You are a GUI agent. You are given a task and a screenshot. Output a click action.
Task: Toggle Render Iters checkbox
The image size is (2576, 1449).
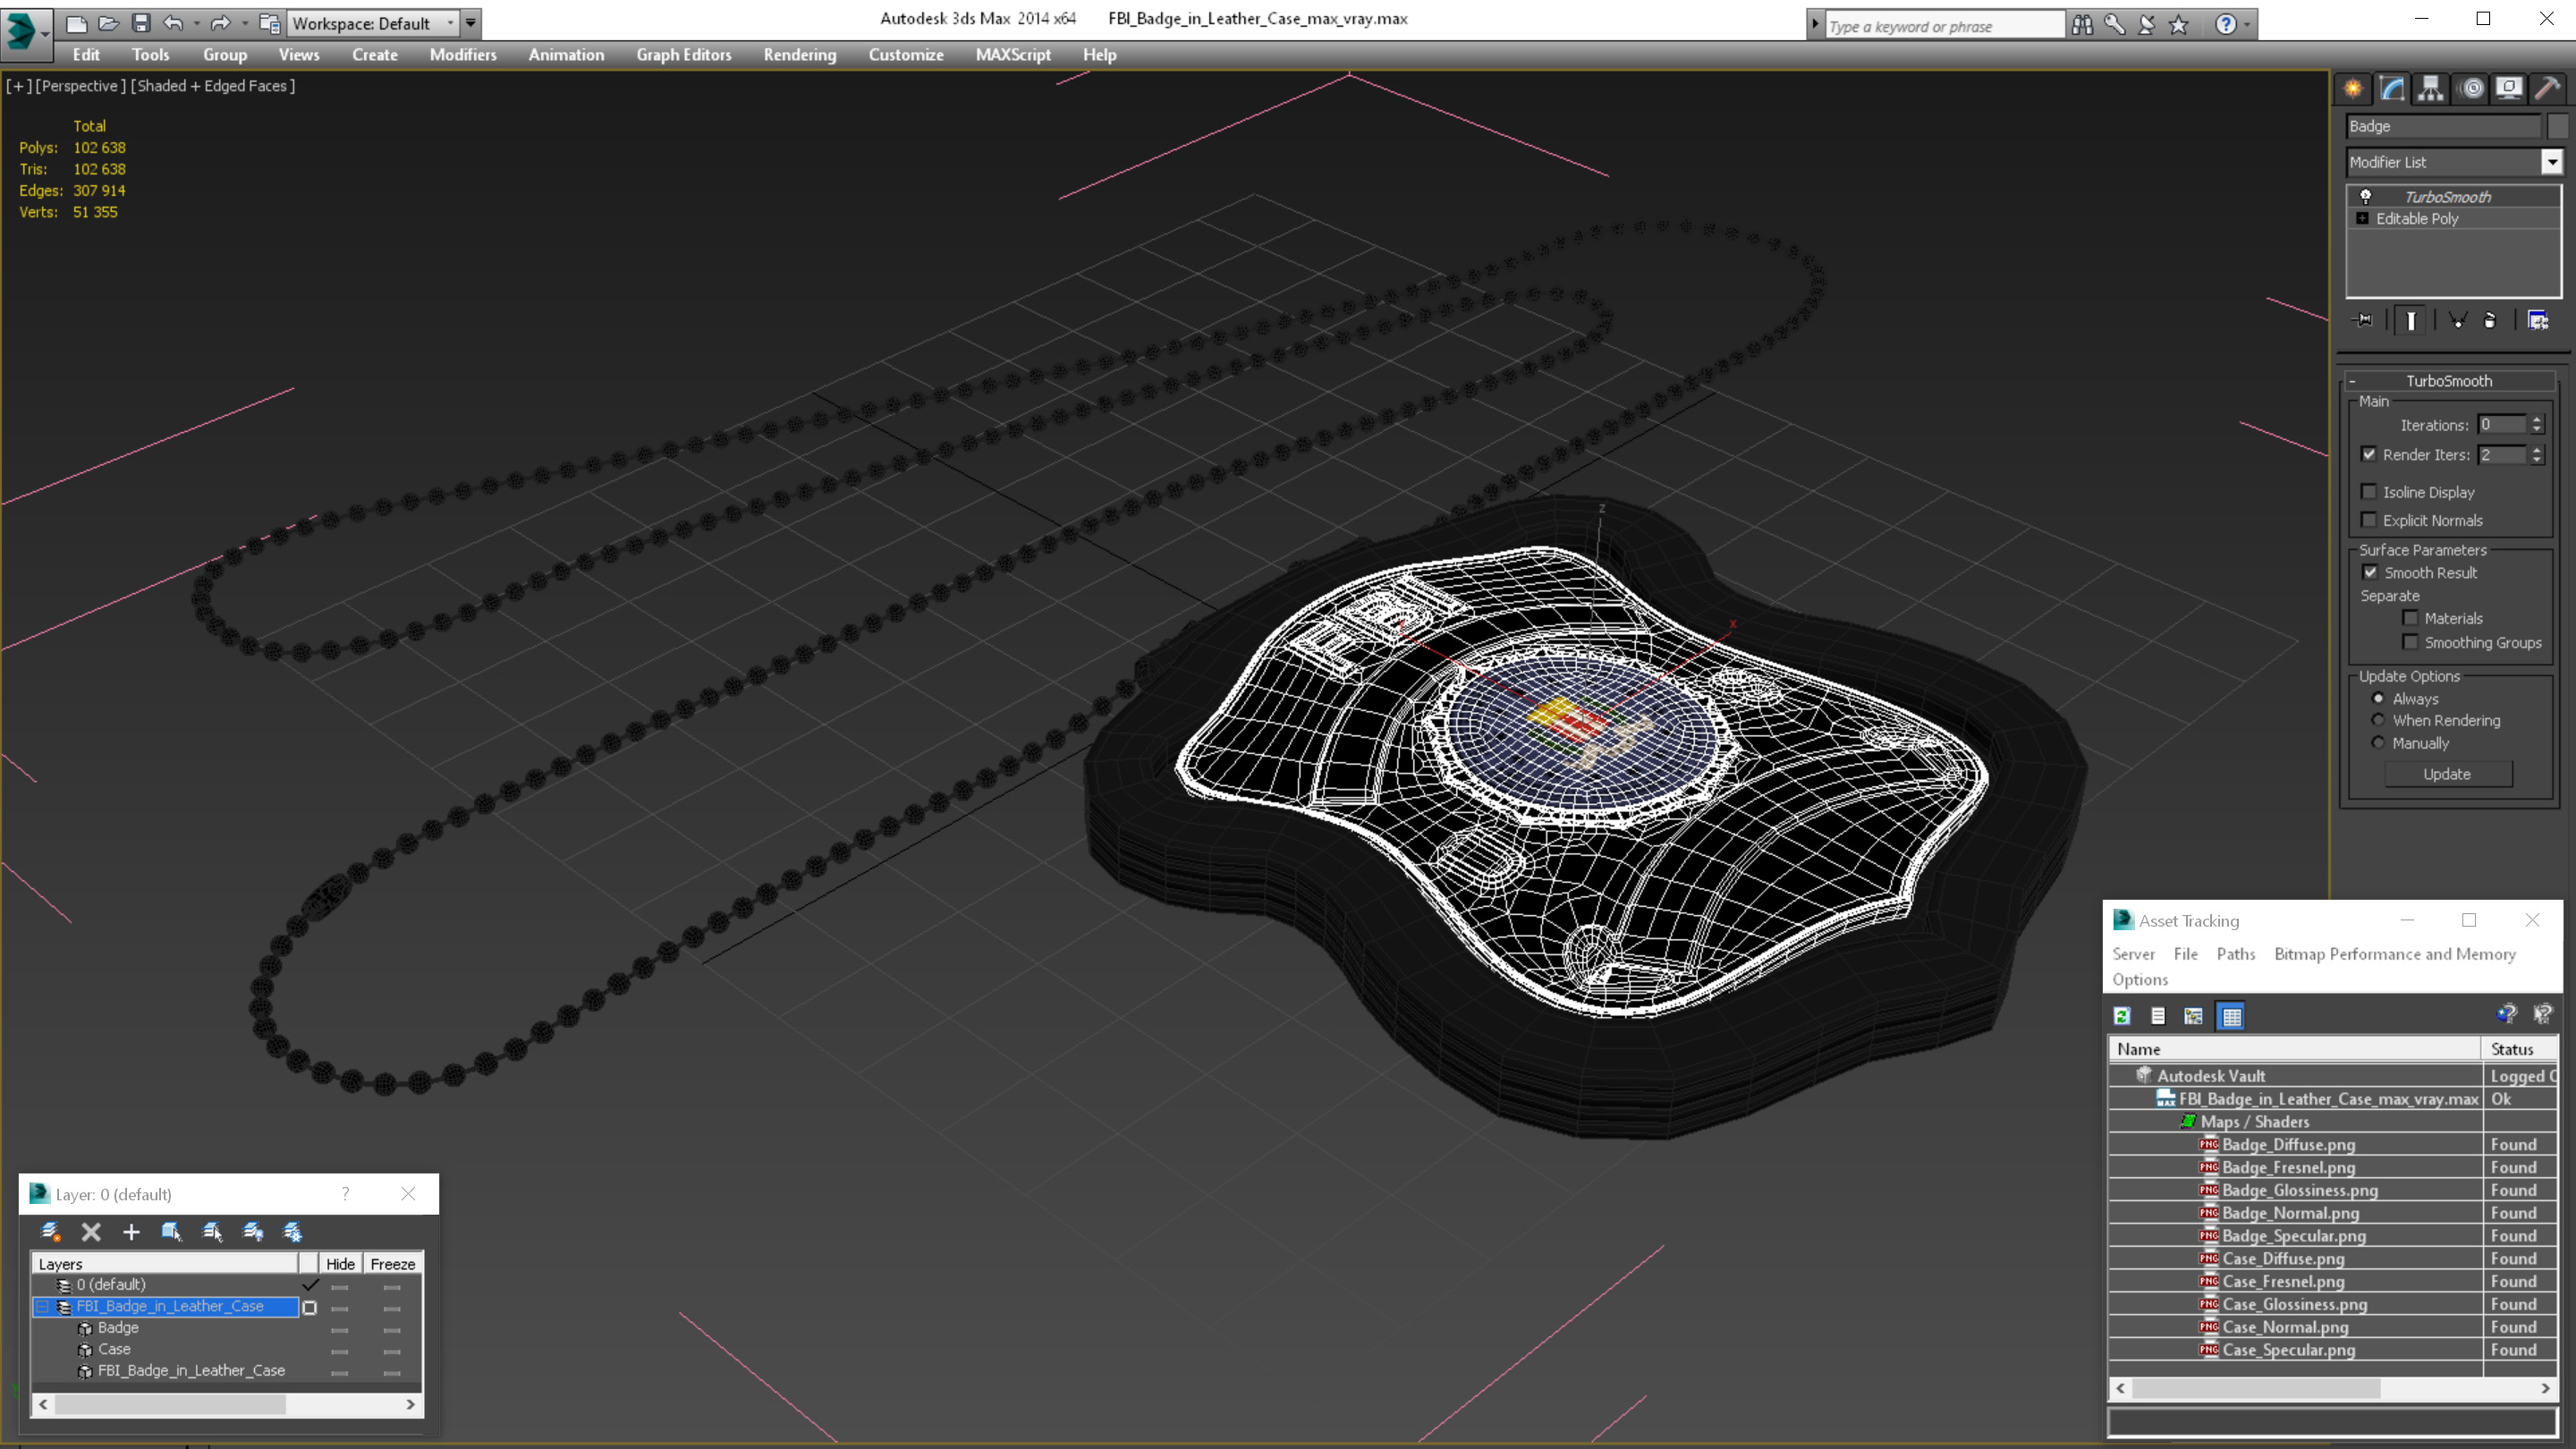tap(2369, 454)
